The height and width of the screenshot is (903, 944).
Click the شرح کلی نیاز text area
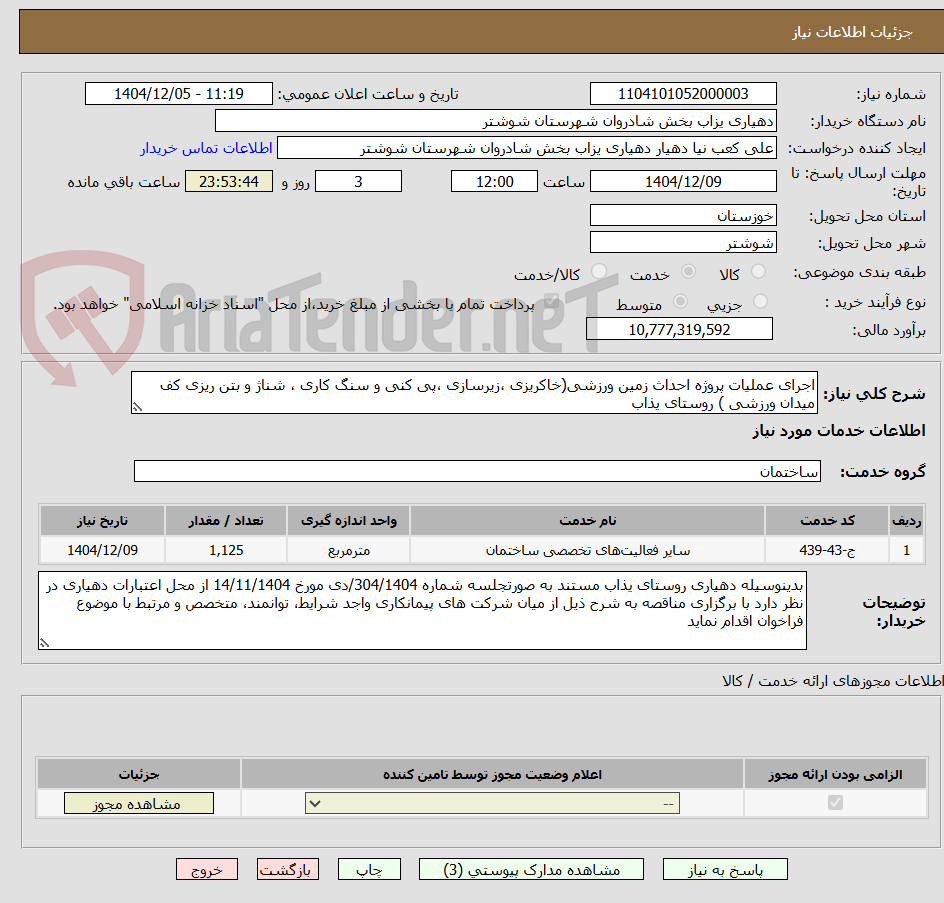click(x=474, y=393)
